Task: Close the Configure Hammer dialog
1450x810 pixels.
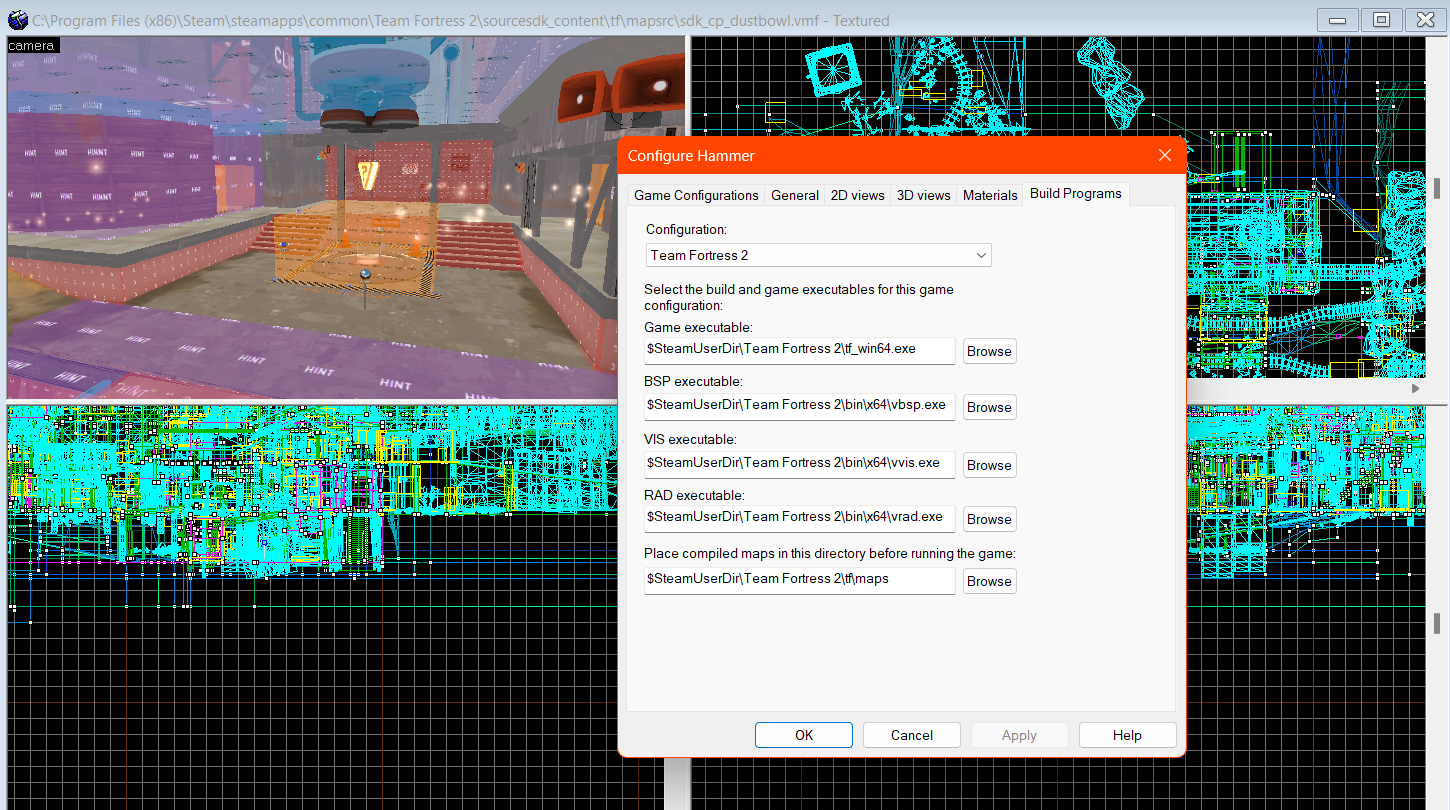Action: (1164, 155)
